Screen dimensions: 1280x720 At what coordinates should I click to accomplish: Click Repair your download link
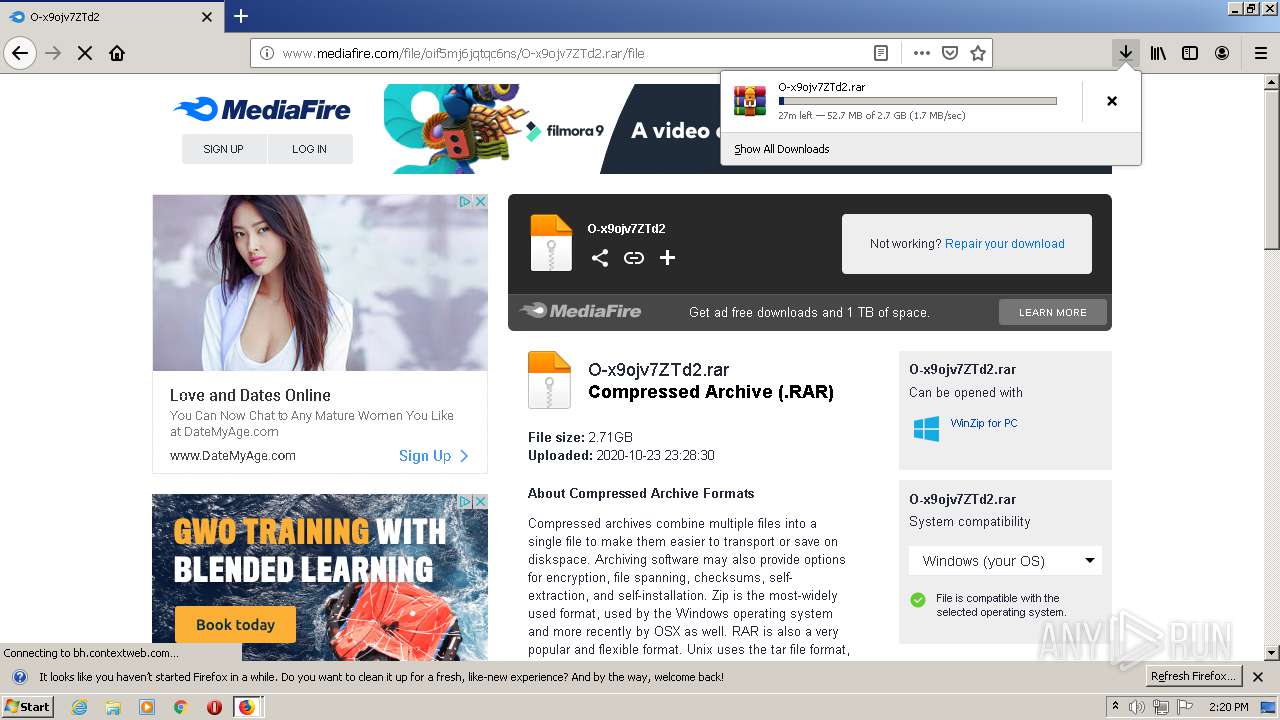point(1004,244)
